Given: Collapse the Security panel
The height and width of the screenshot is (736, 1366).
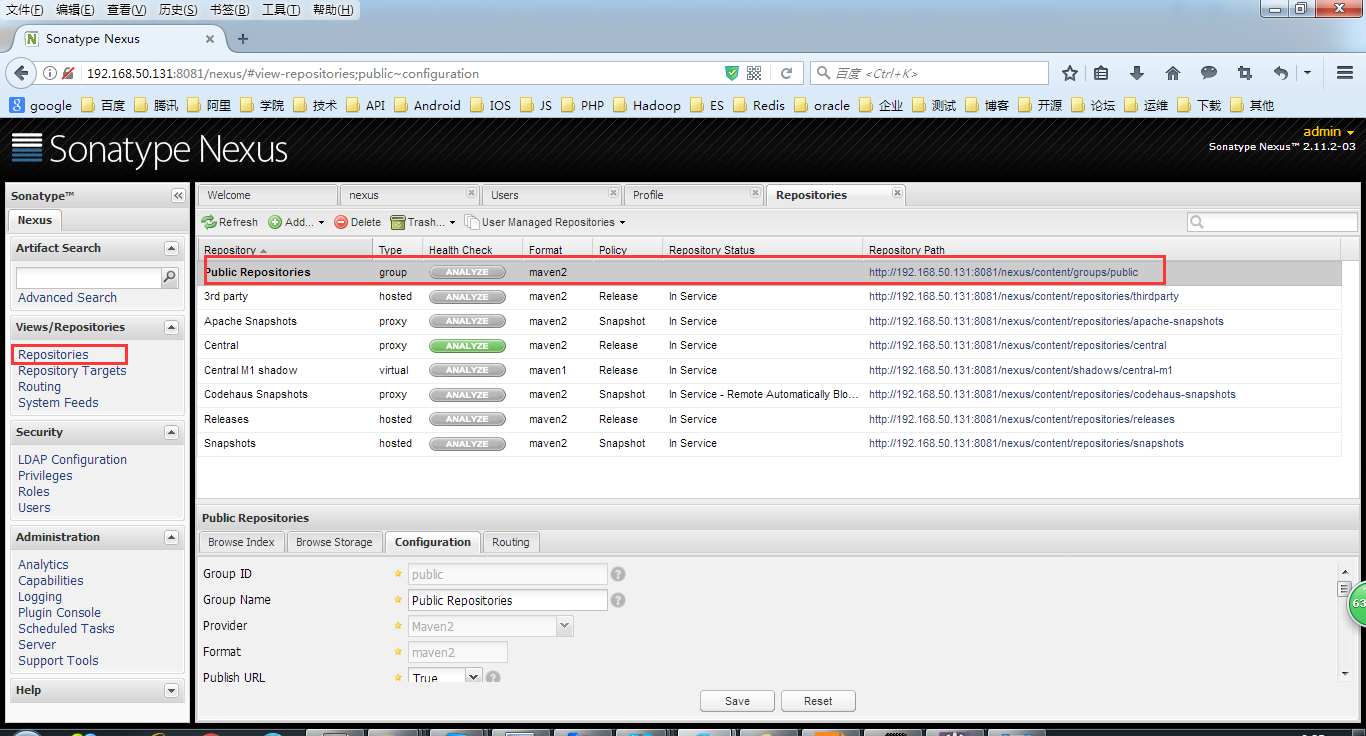Looking at the screenshot, I should click(x=171, y=433).
